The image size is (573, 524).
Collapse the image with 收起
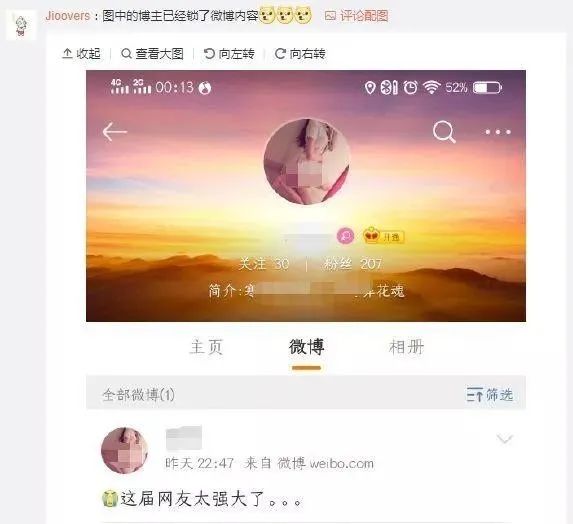pos(81,54)
